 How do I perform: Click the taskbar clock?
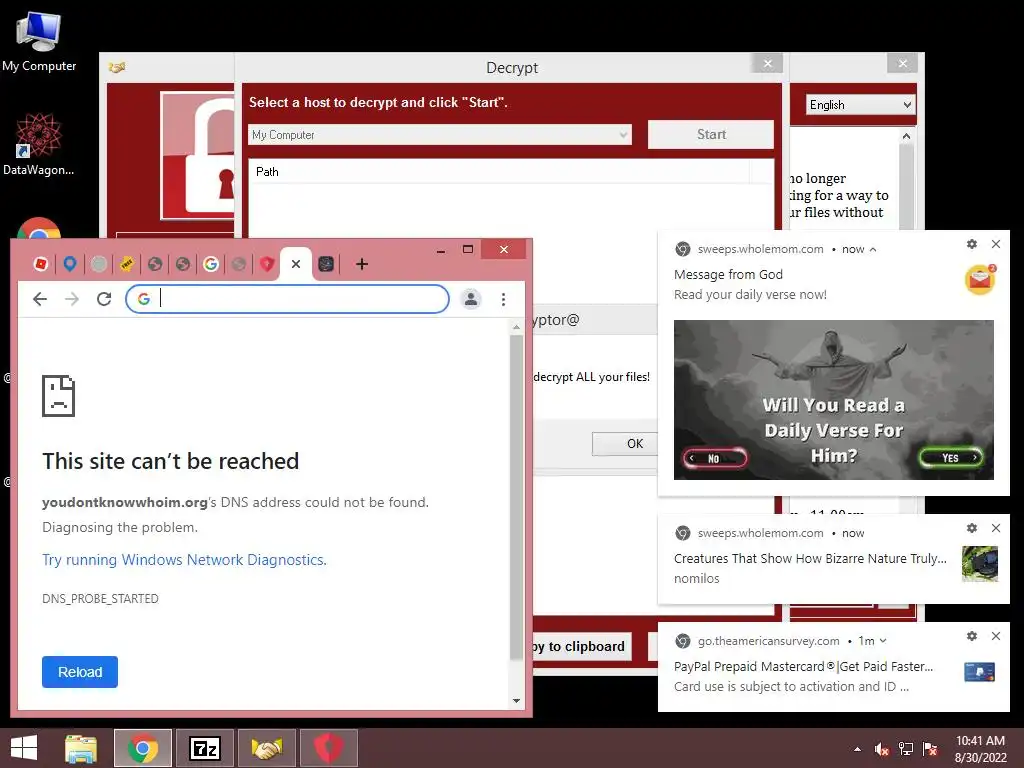click(980, 749)
